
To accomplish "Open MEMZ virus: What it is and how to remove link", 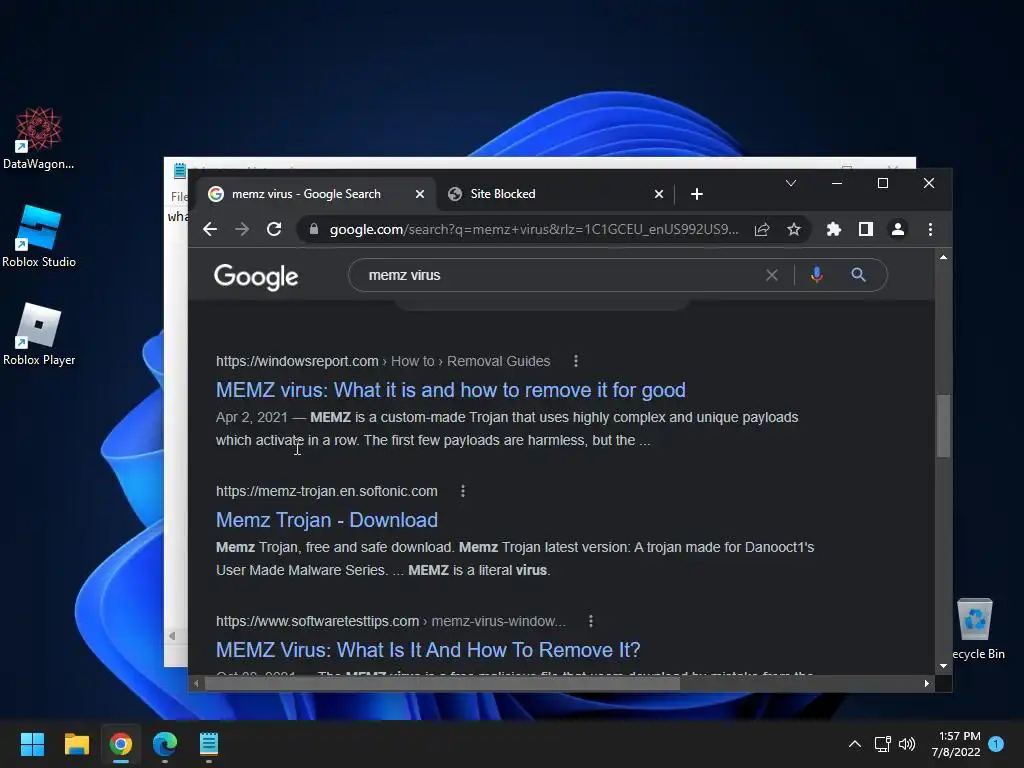I will pyautogui.click(x=451, y=390).
